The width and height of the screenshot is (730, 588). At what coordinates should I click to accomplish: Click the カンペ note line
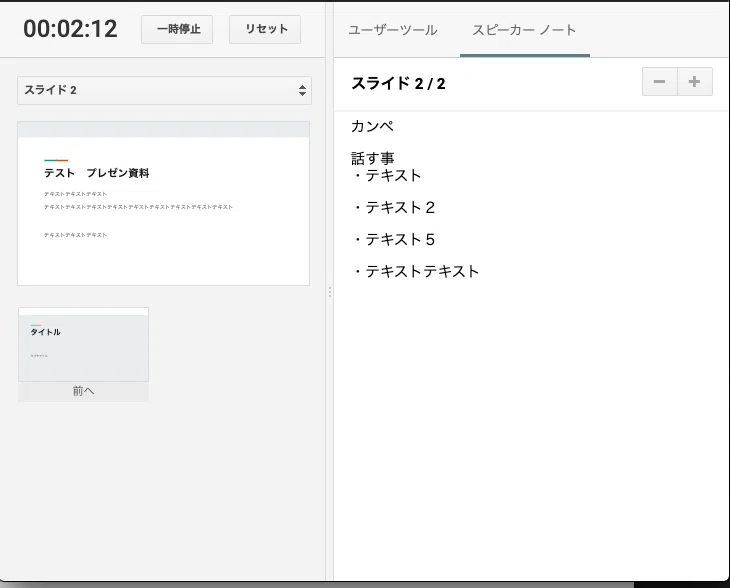[x=372, y=126]
